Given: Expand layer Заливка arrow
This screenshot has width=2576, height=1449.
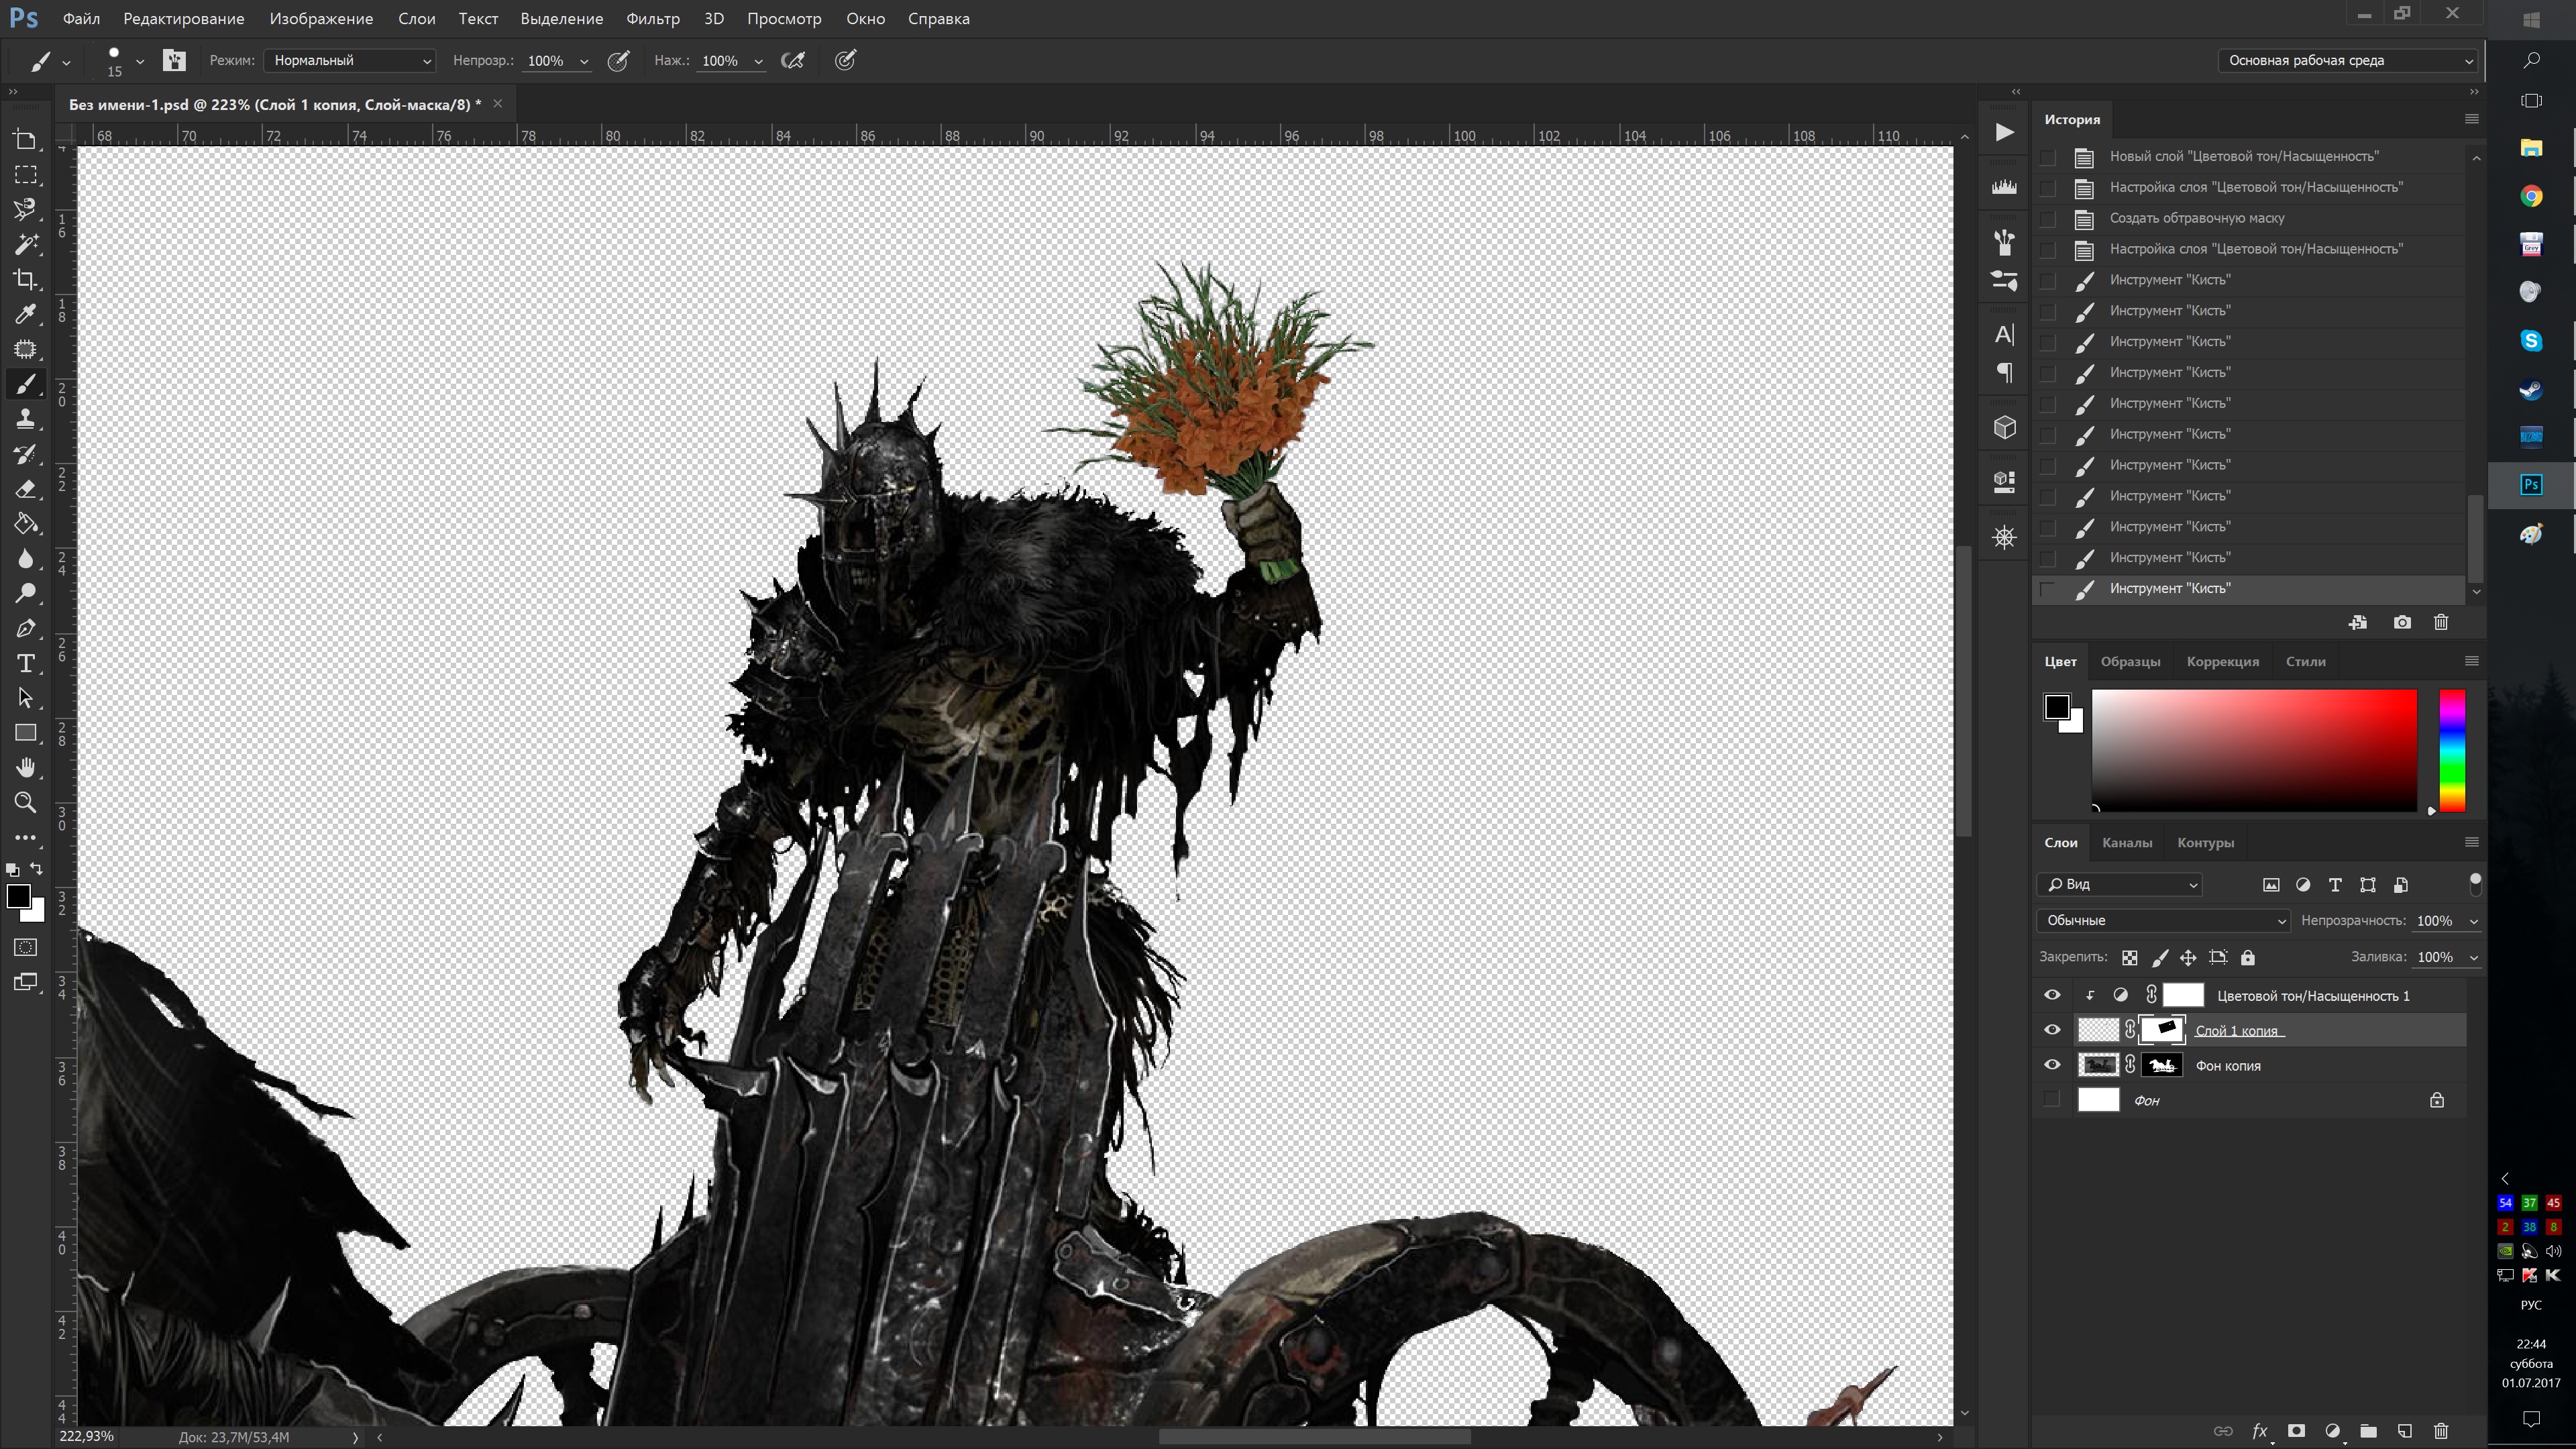Looking at the screenshot, I should click(2474, 958).
